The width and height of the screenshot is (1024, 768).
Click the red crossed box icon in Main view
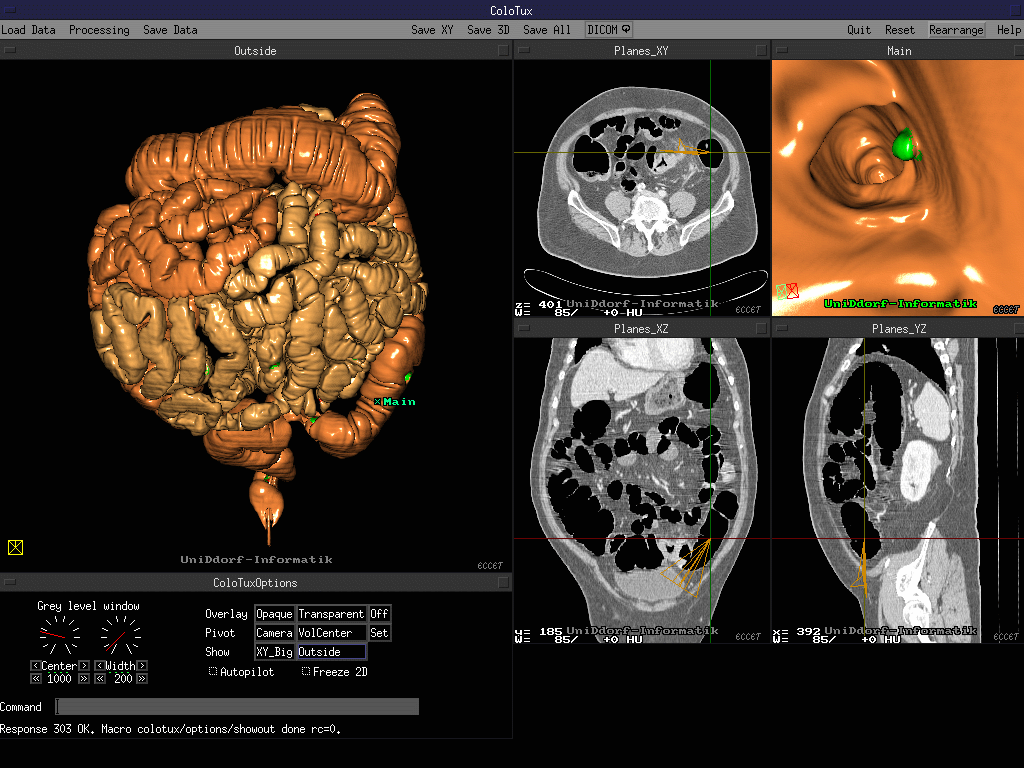(x=793, y=291)
